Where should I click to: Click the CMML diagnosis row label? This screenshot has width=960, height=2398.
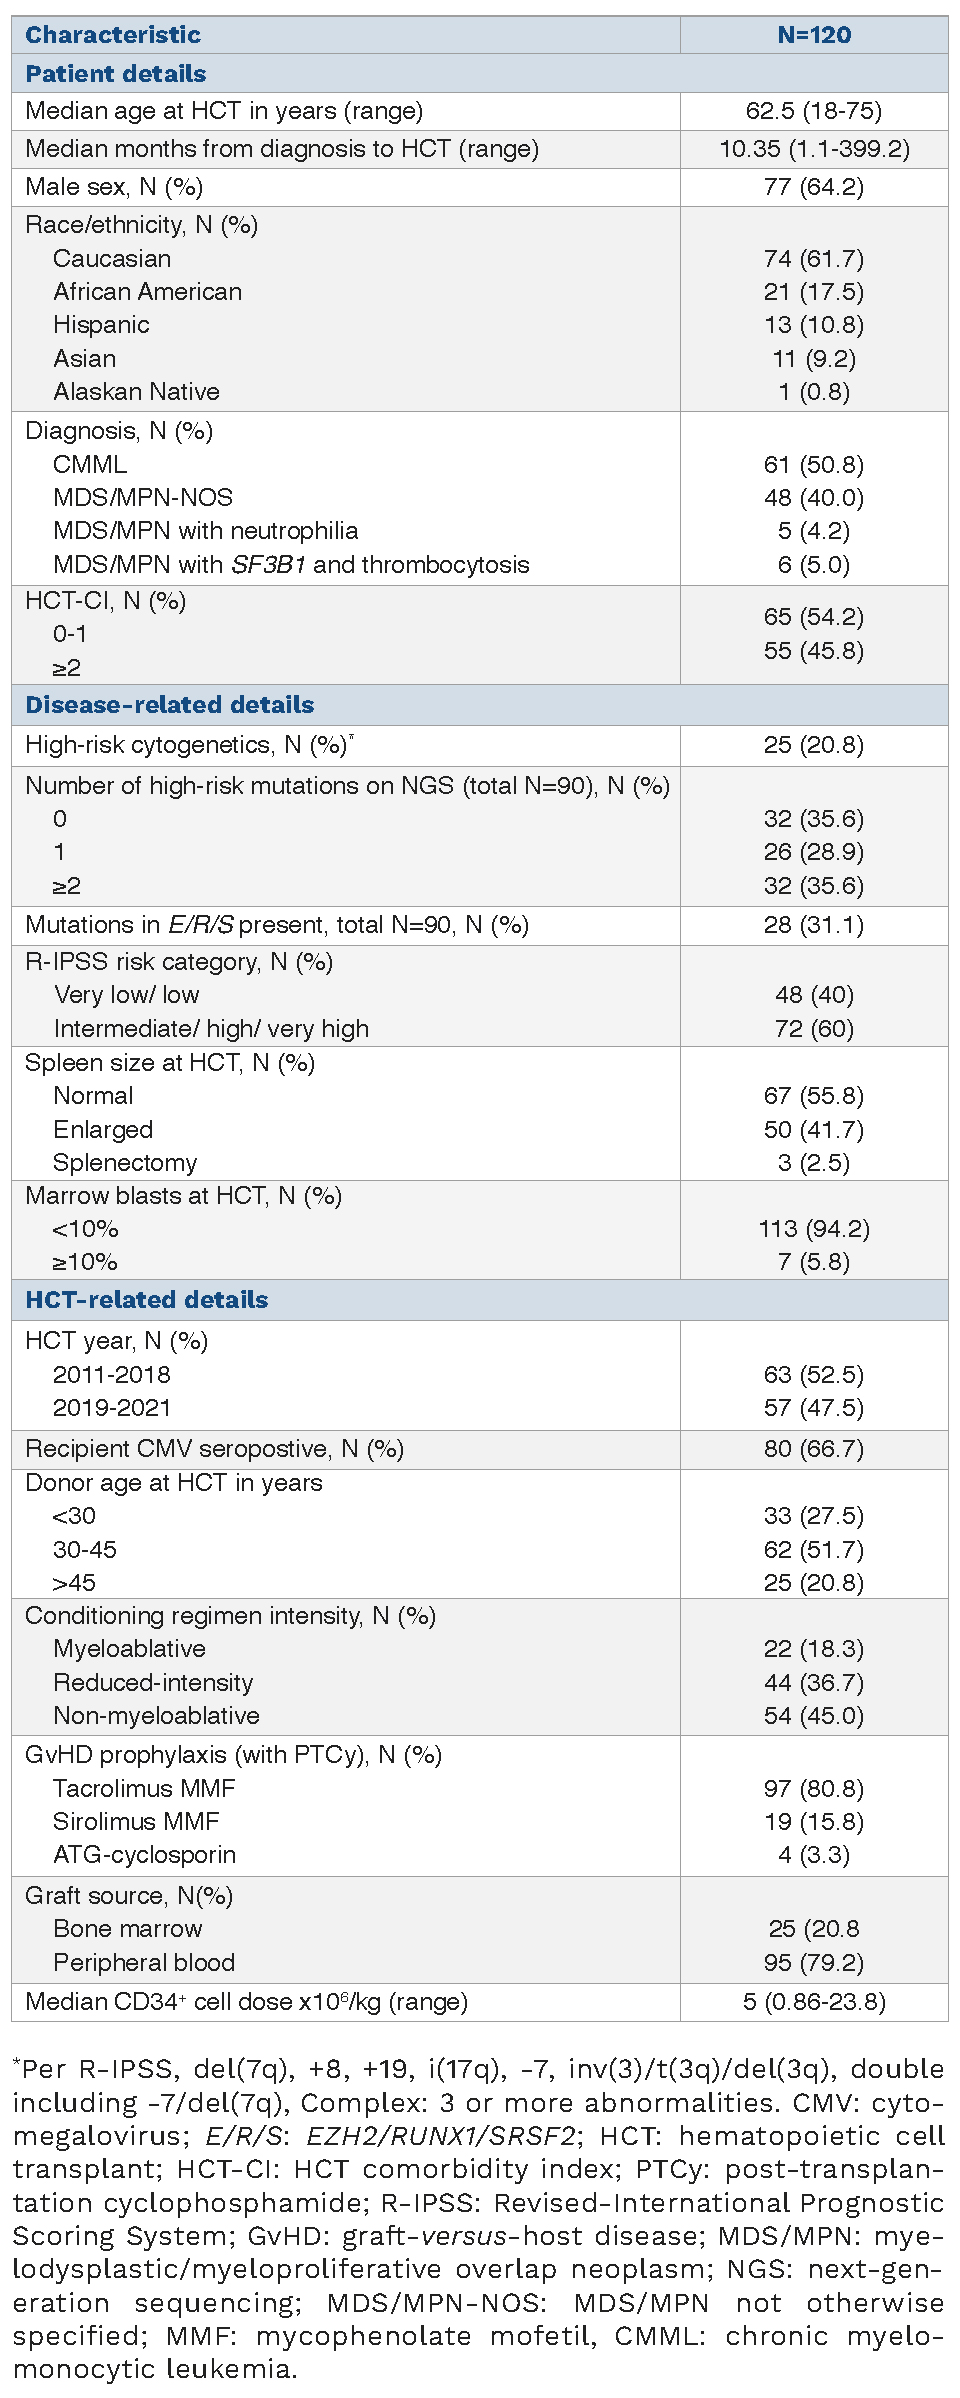coord(90,465)
